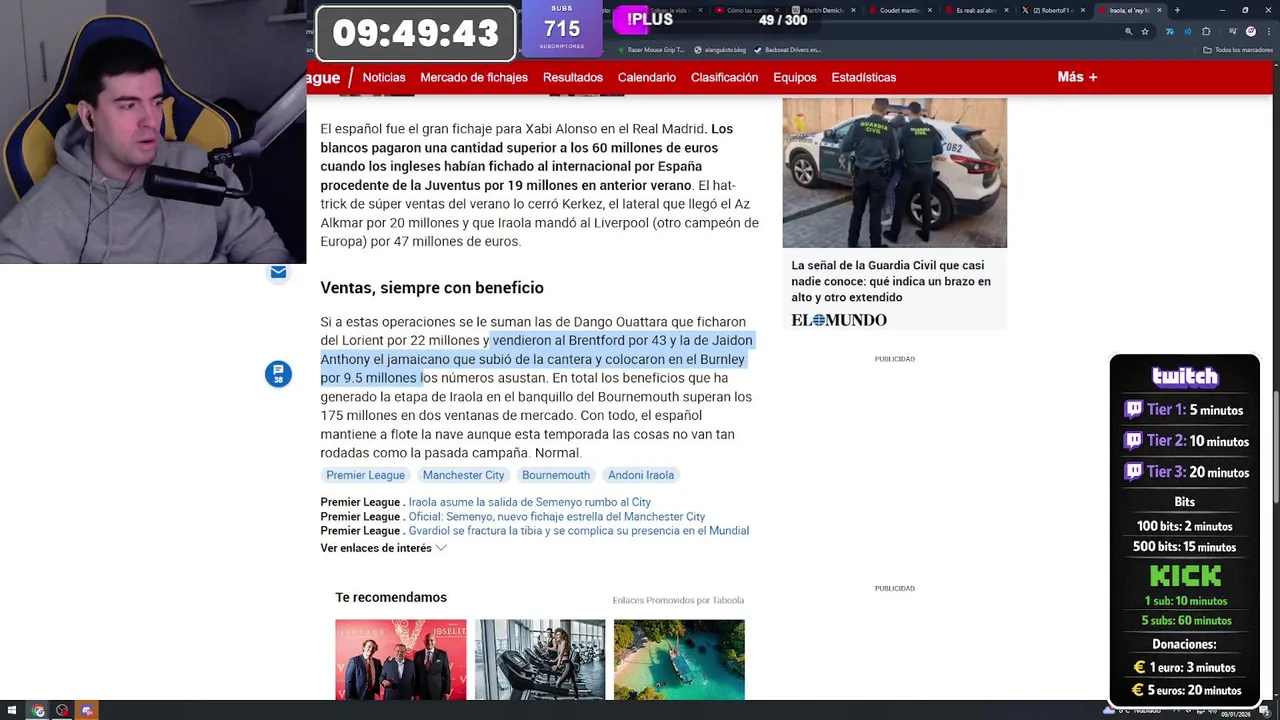The height and width of the screenshot is (720, 1280).
Task: Click the Premier League tag
Action: 365,475
